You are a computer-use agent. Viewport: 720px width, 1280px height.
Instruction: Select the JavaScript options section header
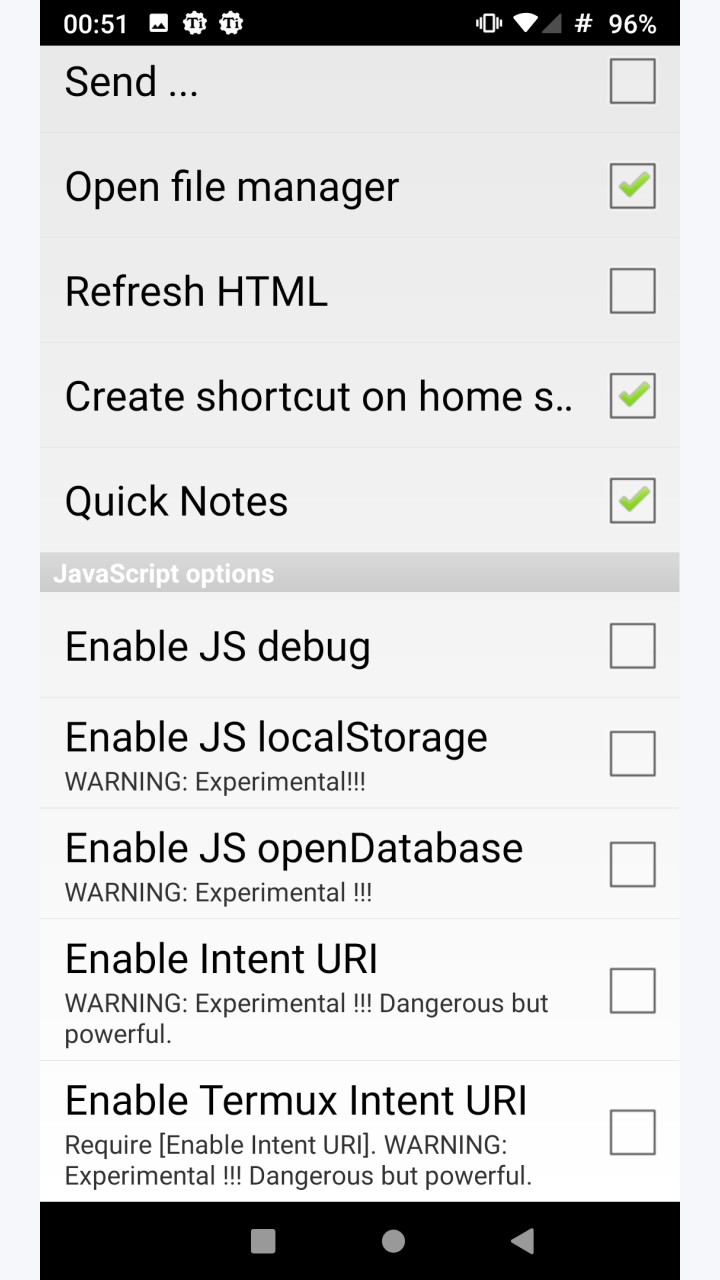360,573
